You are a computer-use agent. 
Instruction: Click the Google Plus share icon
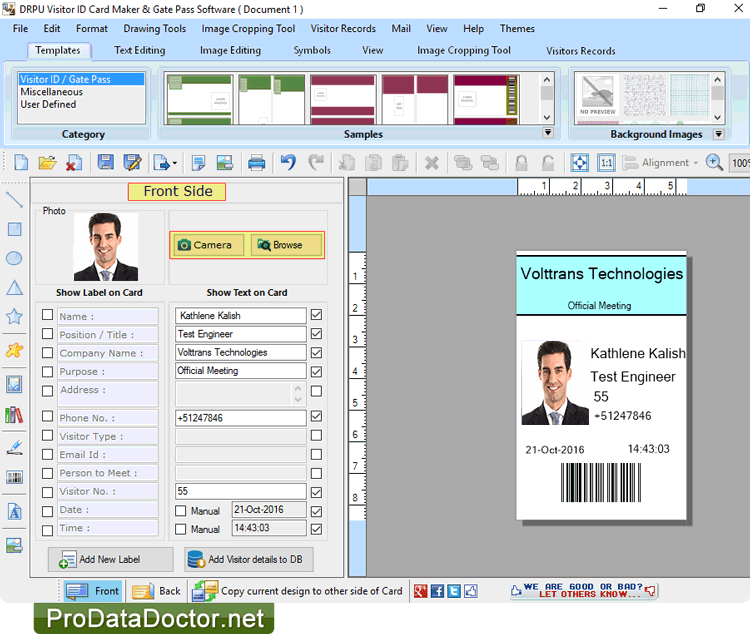(x=420, y=591)
